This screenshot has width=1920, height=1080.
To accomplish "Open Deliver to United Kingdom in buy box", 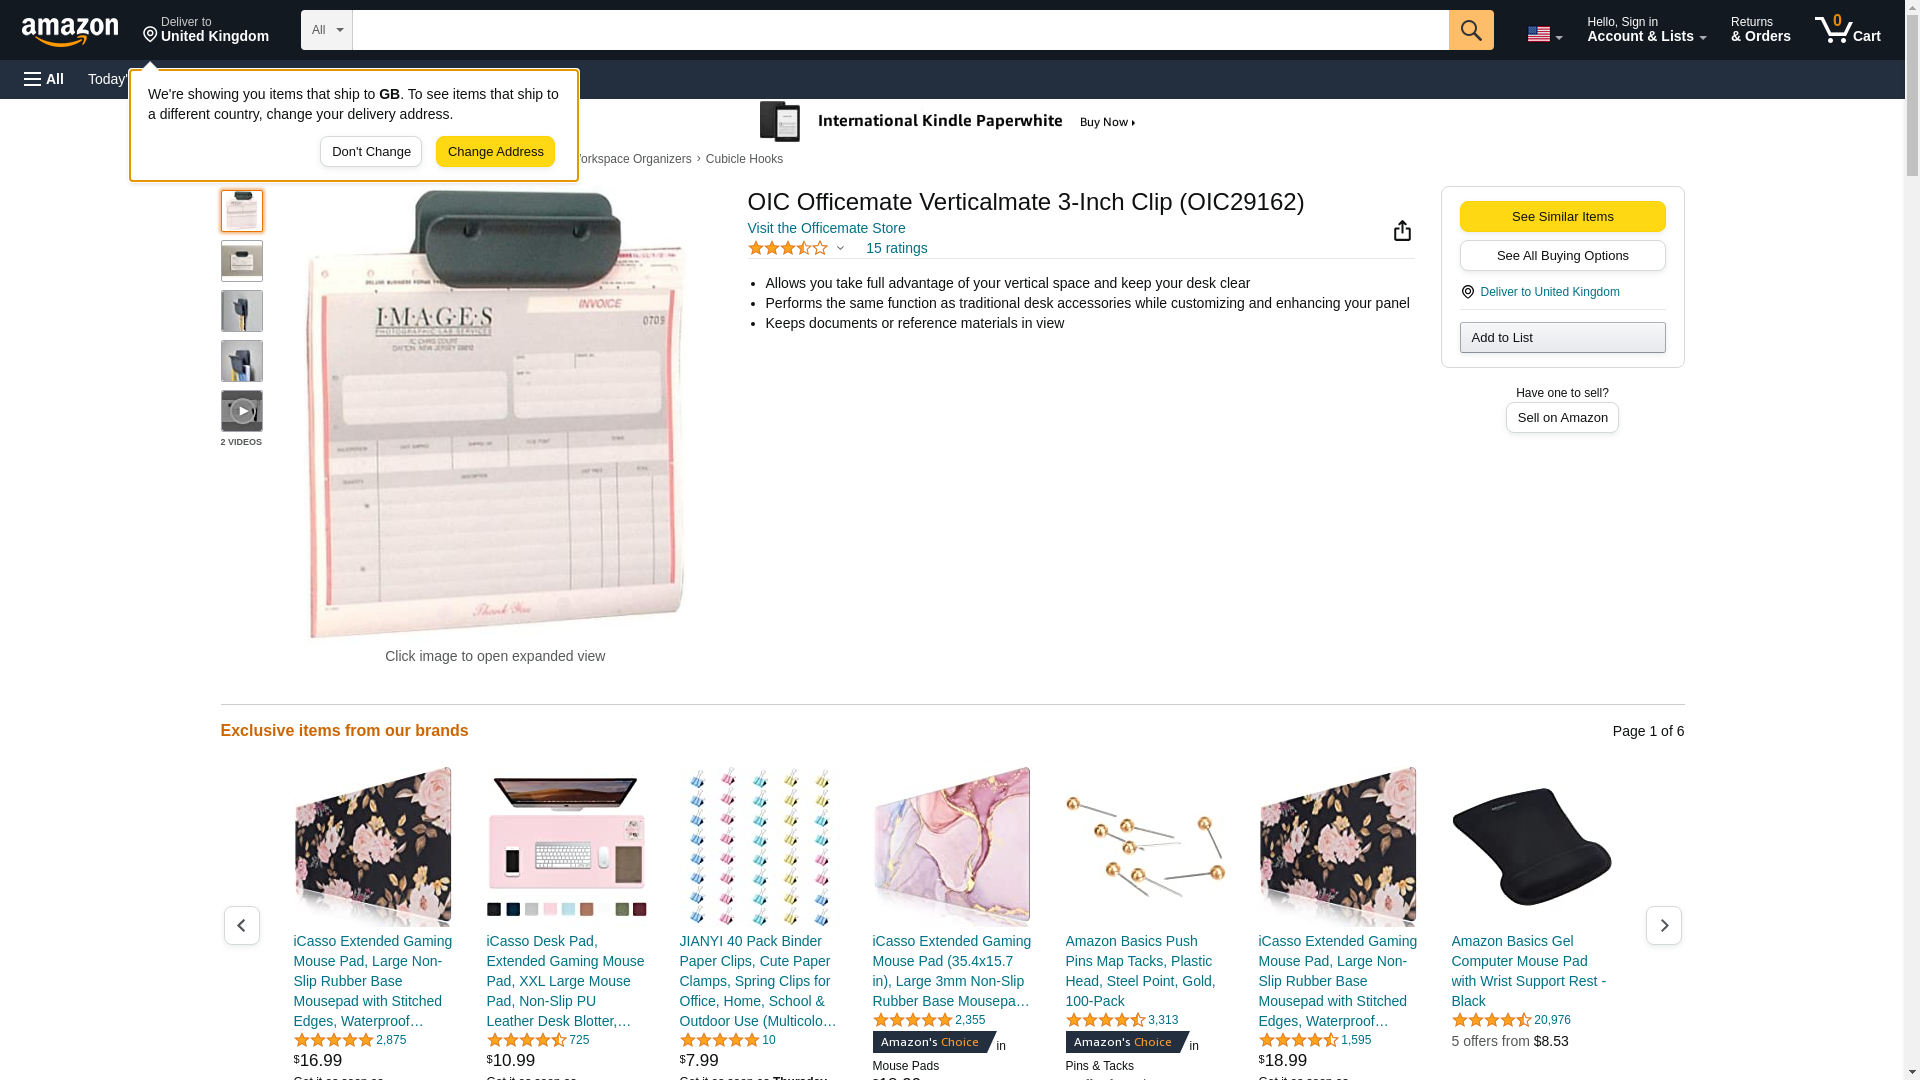I will [x=1549, y=292].
